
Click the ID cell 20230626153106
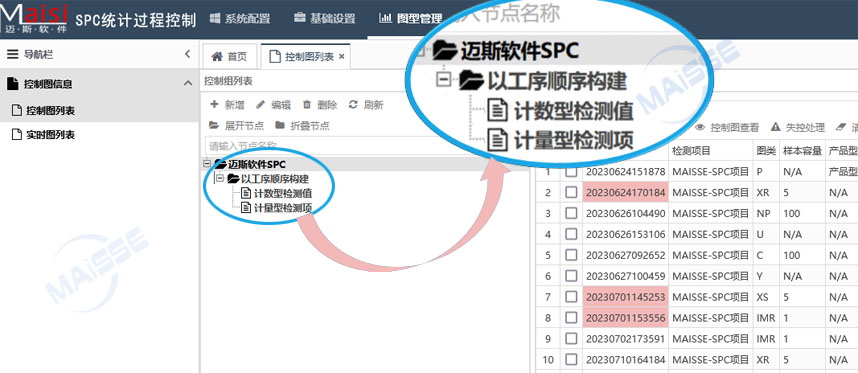625,234
